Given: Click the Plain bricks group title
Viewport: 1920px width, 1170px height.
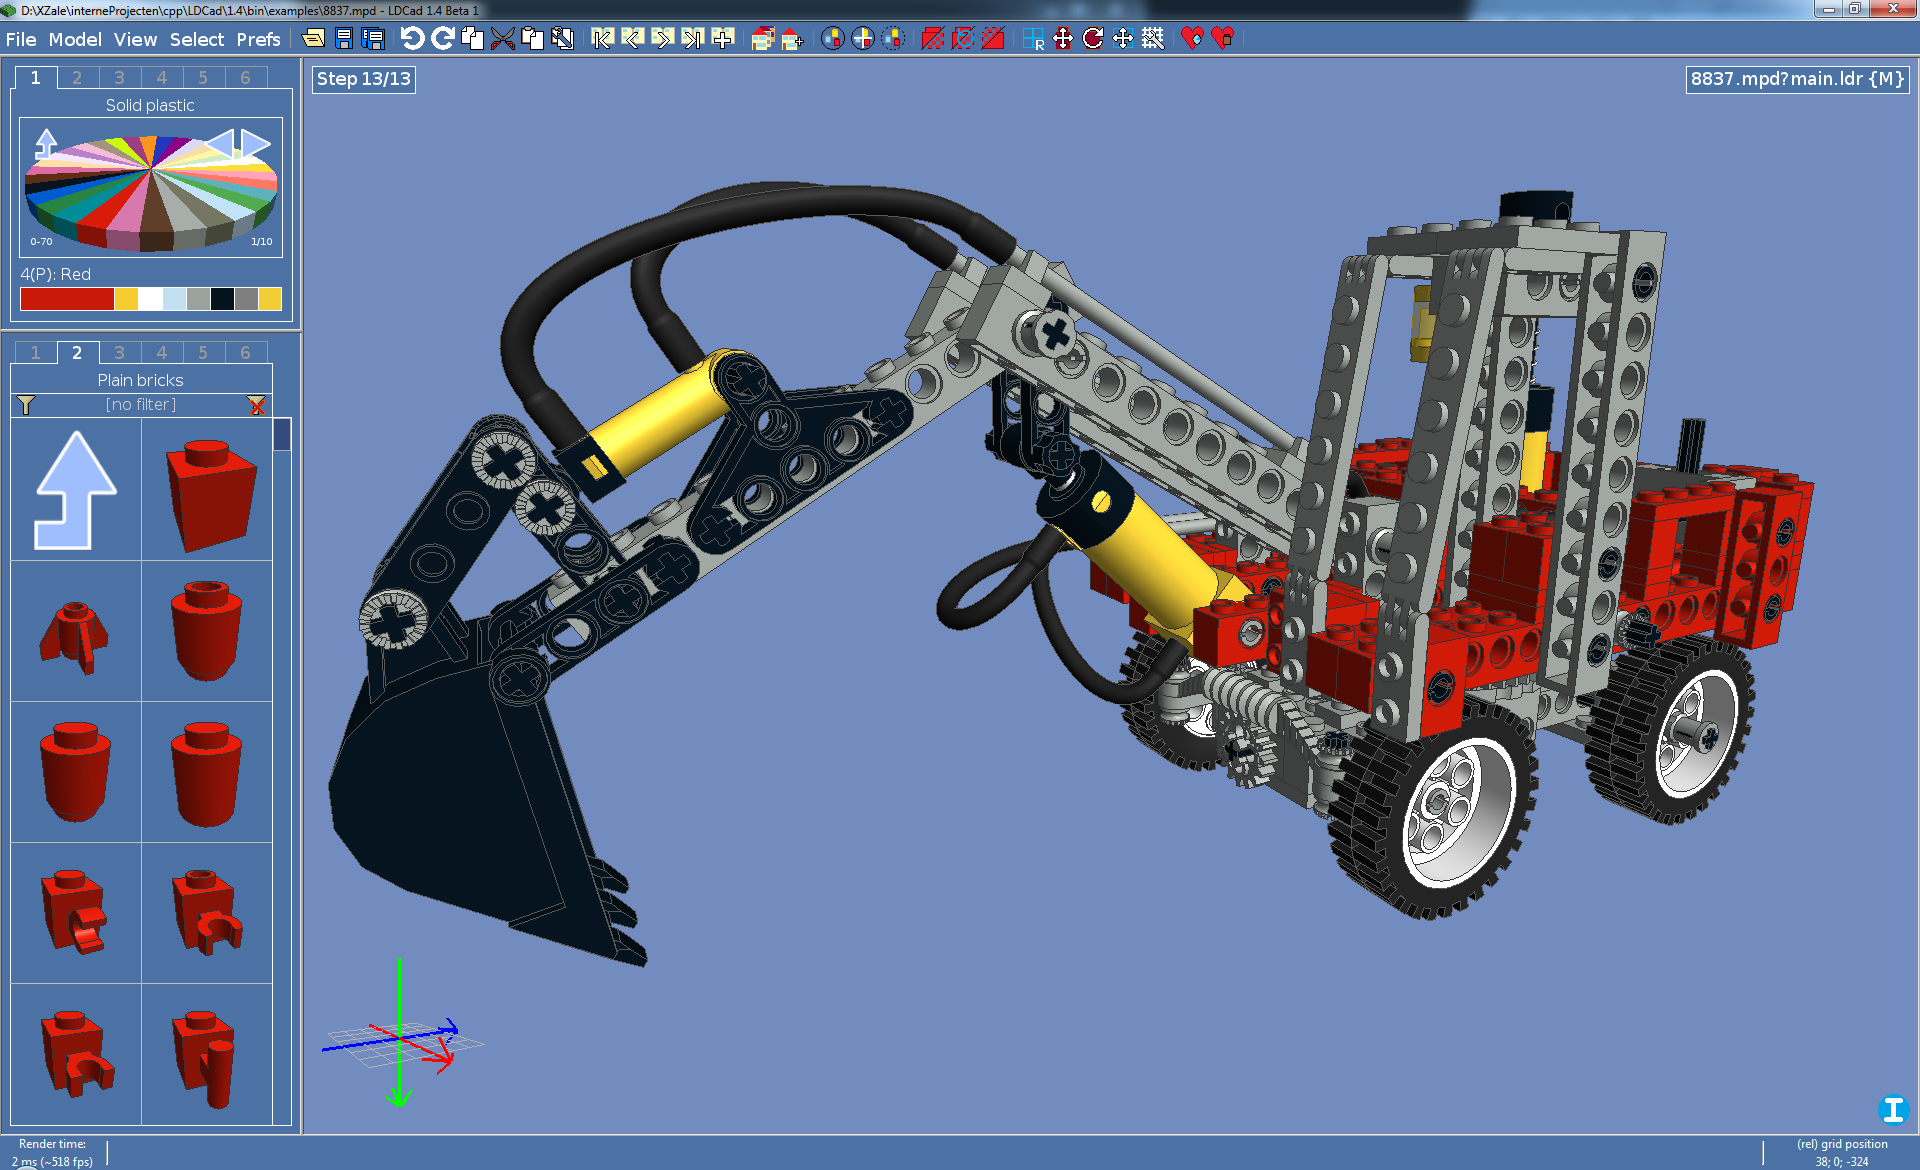Looking at the screenshot, I should pos(140,380).
